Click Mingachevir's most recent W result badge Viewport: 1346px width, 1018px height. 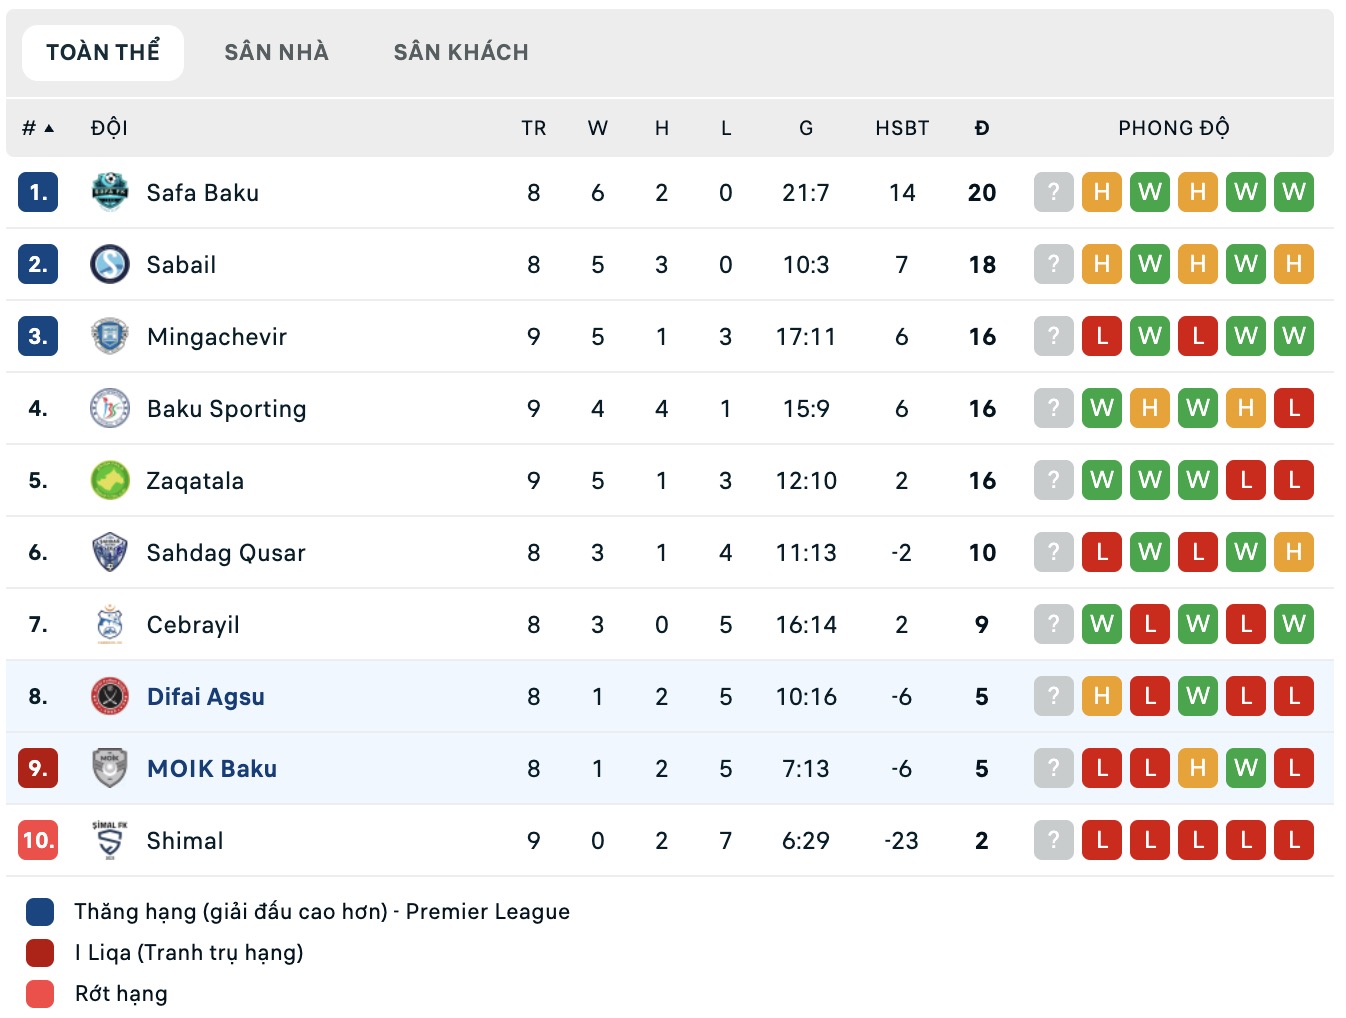1293,336
